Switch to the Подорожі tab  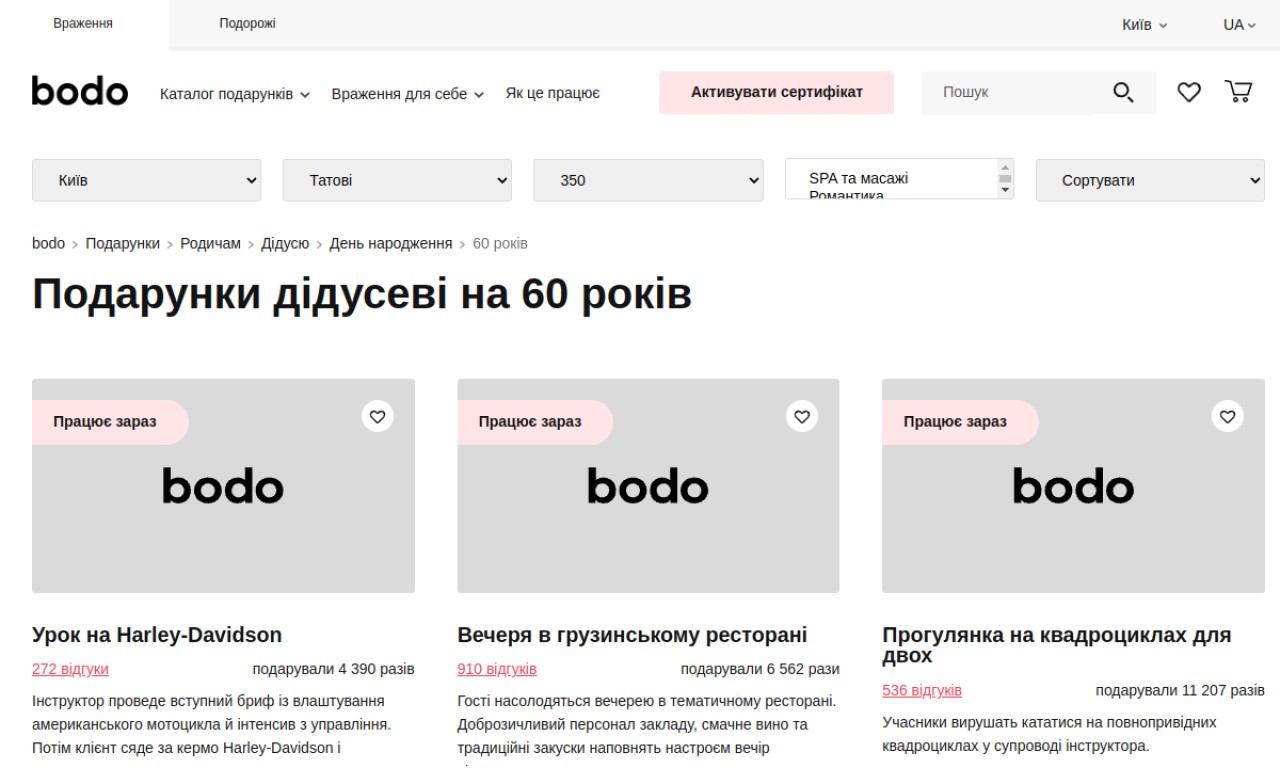[x=247, y=24]
